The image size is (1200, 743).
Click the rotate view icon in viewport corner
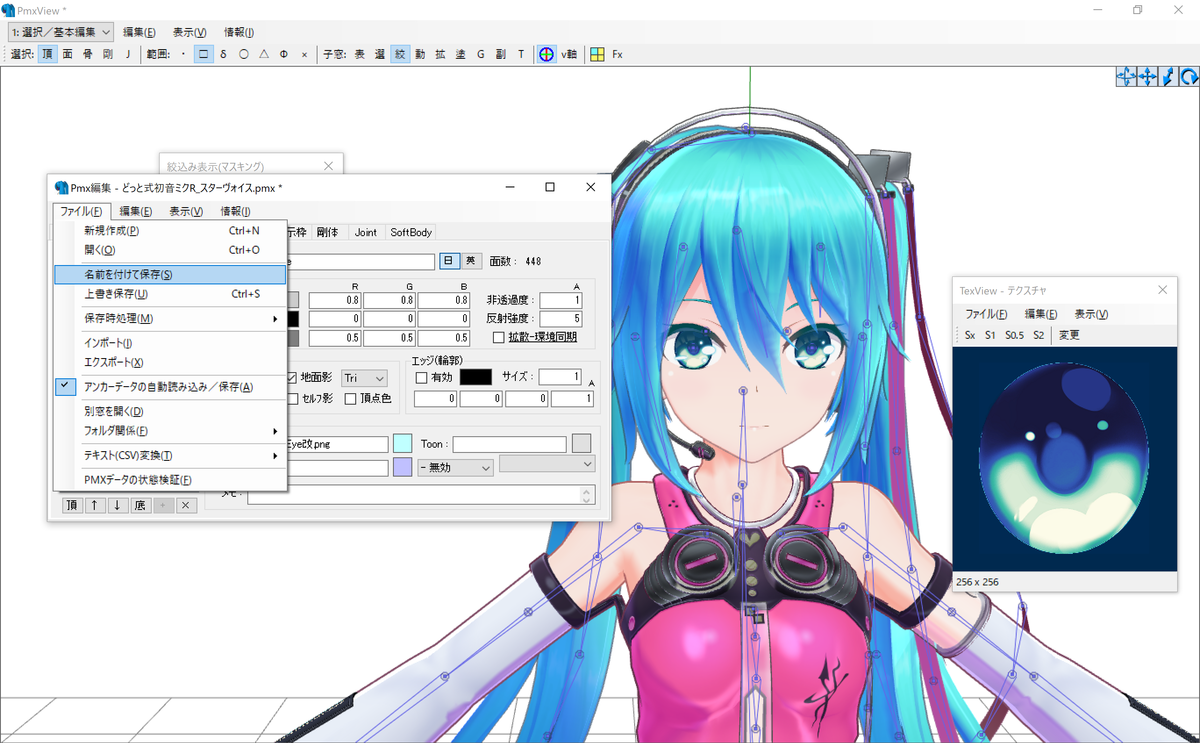pos(1189,76)
